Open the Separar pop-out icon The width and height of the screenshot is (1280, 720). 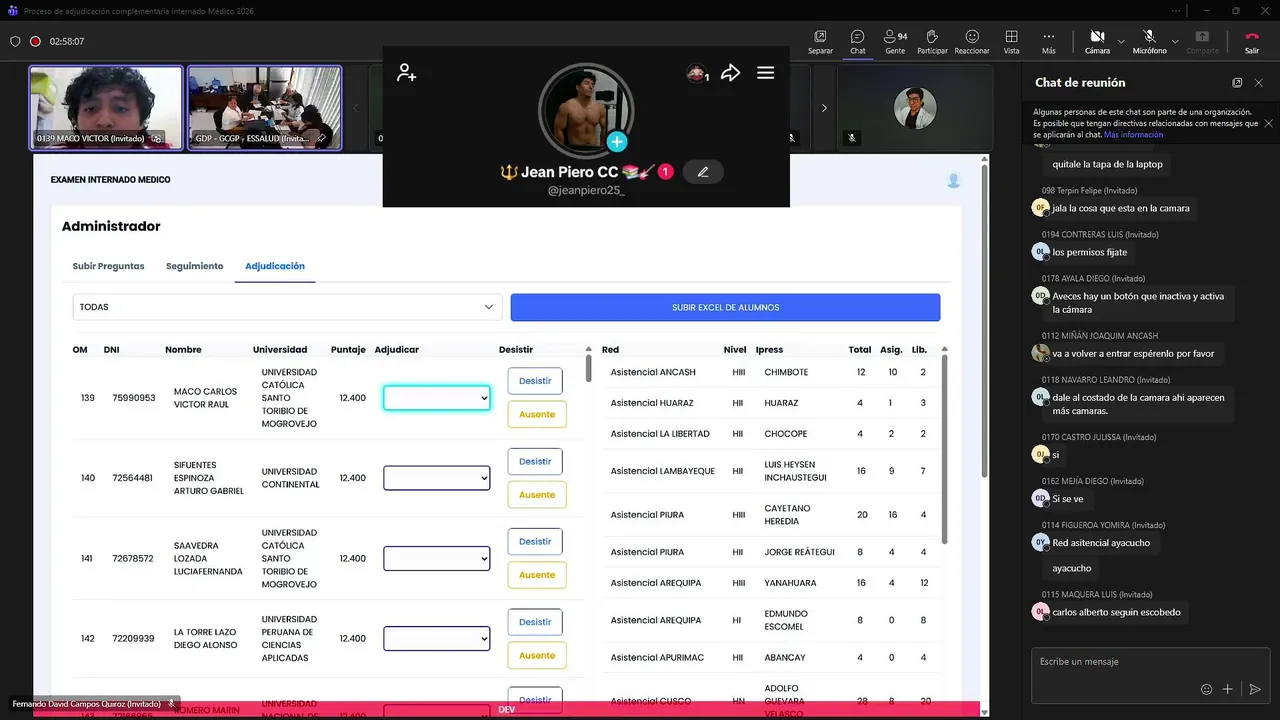pos(820,36)
